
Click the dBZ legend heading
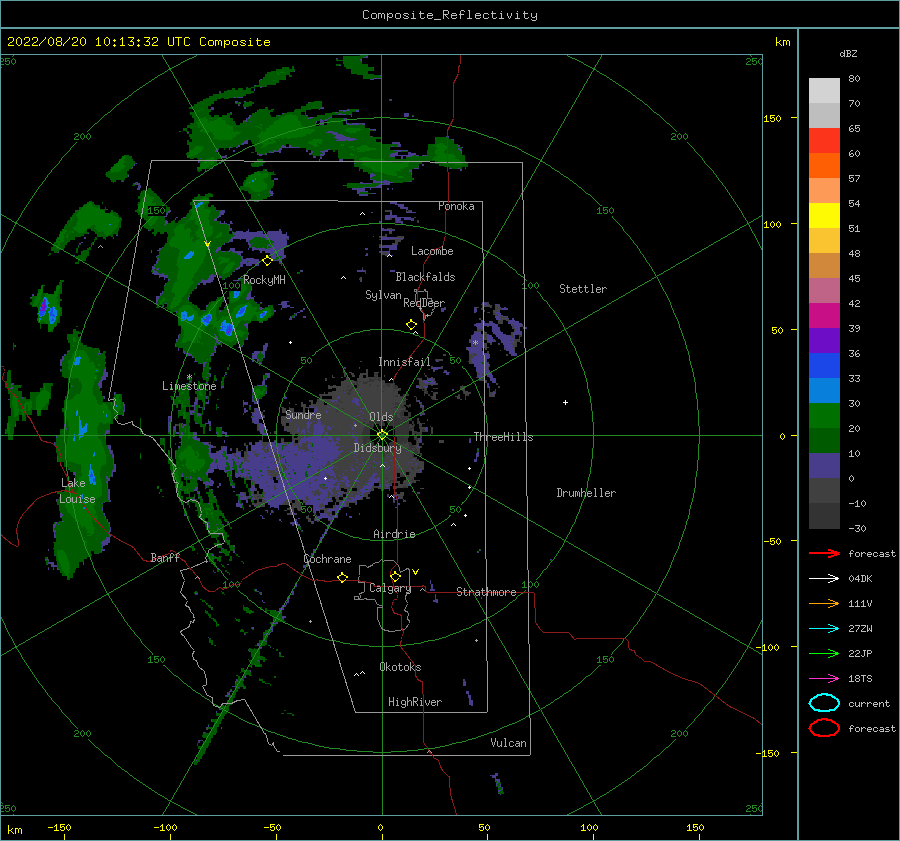click(848, 53)
